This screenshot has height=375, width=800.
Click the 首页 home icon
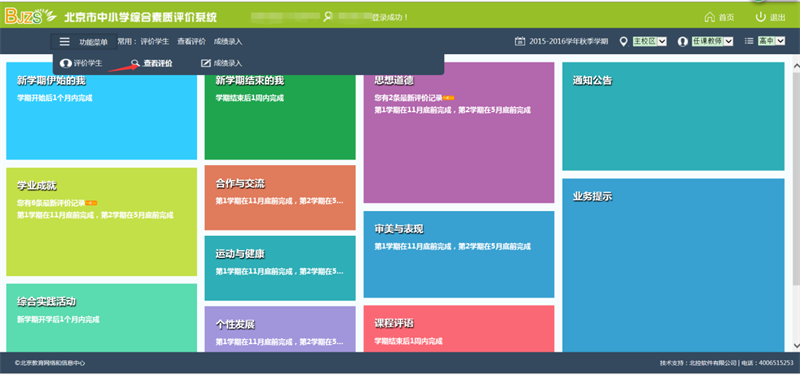pyautogui.click(x=709, y=17)
